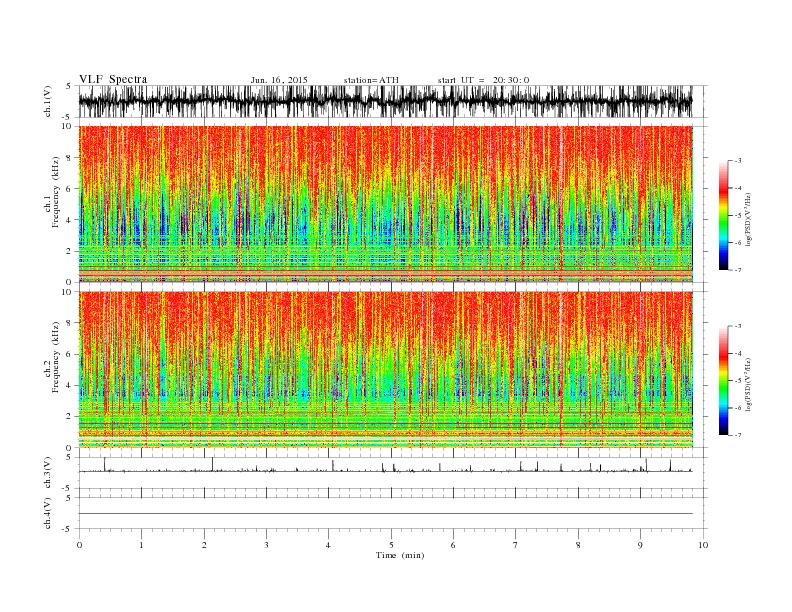
Task: Click the "station=ATH" header label
Action: [x=371, y=80]
